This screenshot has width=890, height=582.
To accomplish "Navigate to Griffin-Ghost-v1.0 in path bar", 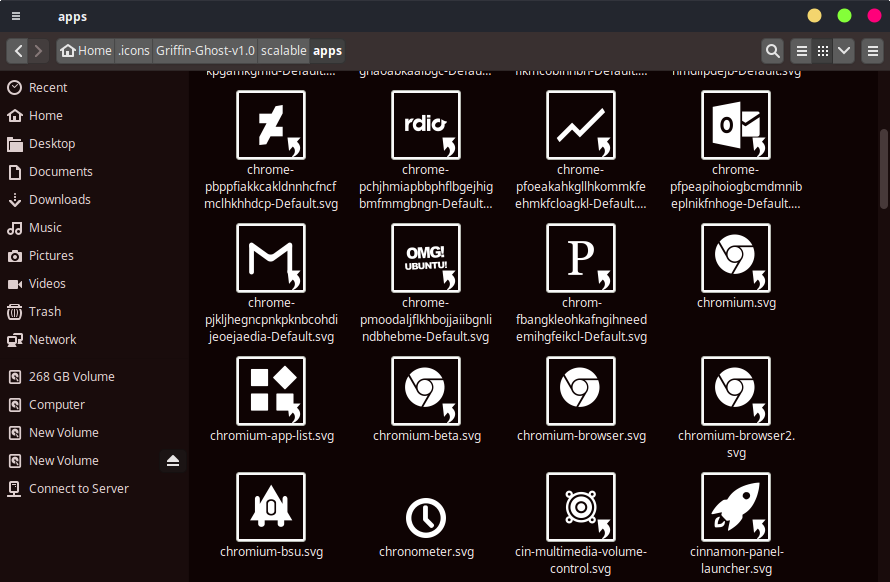I will 205,51.
